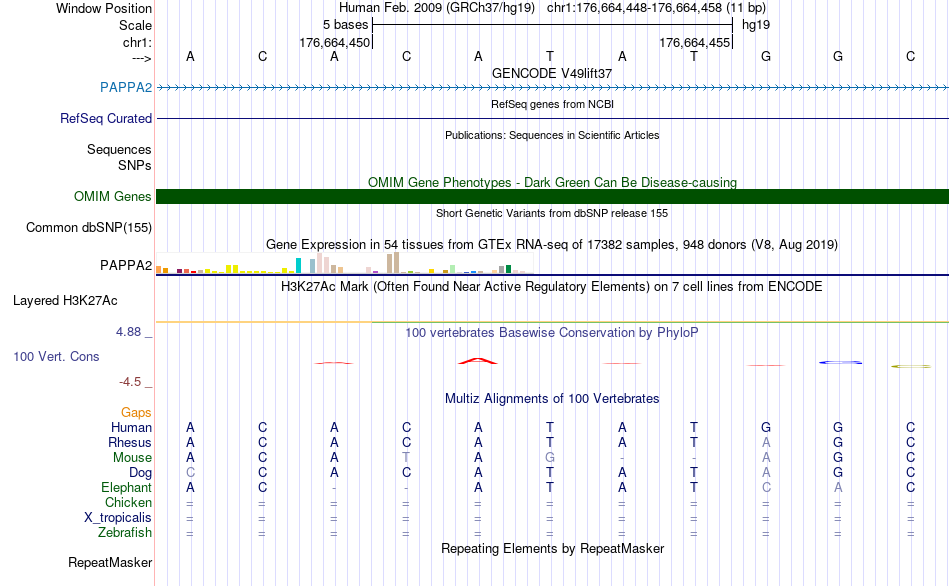Open 100 vertebrates Basewise Conservation by PhyloP title
Image resolution: width=950 pixels, height=586 pixels.
click(x=552, y=333)
